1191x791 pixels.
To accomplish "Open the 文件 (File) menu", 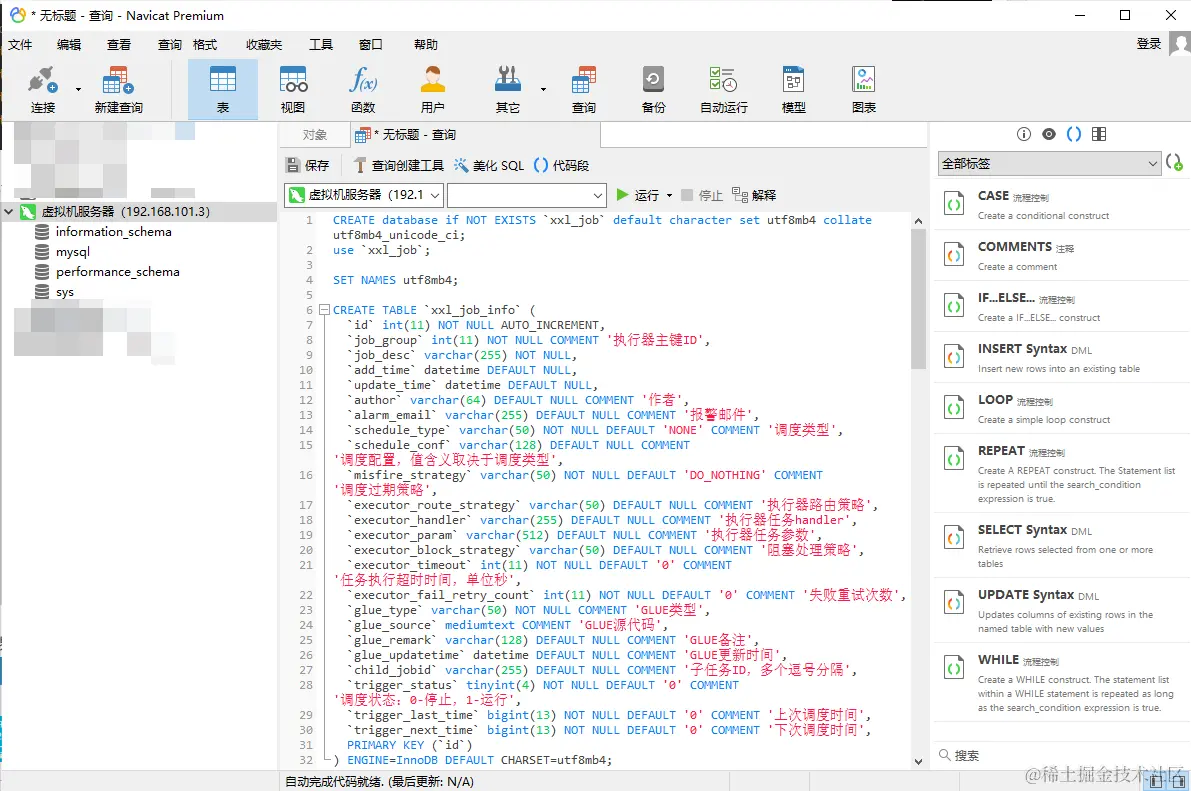I will (21, 45).
